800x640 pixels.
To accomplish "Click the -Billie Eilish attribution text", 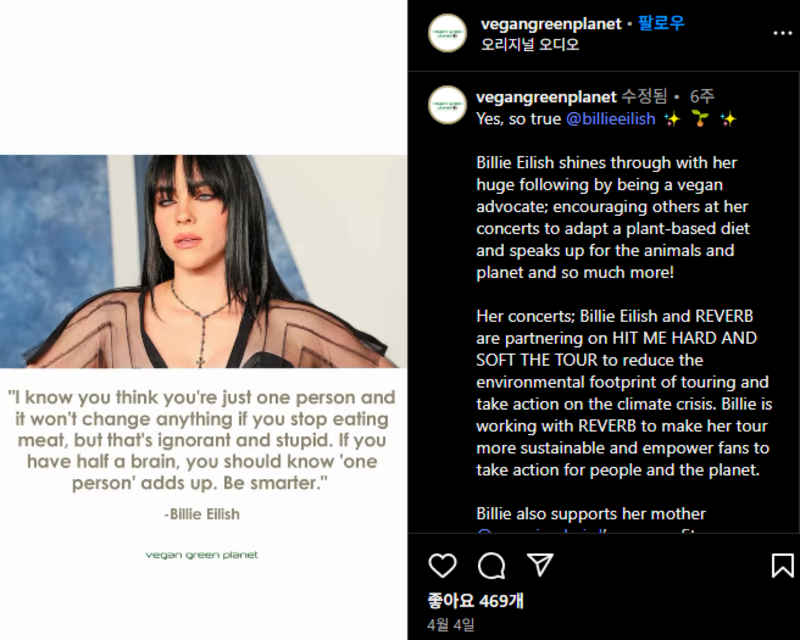I will click(x=202, y=514).
